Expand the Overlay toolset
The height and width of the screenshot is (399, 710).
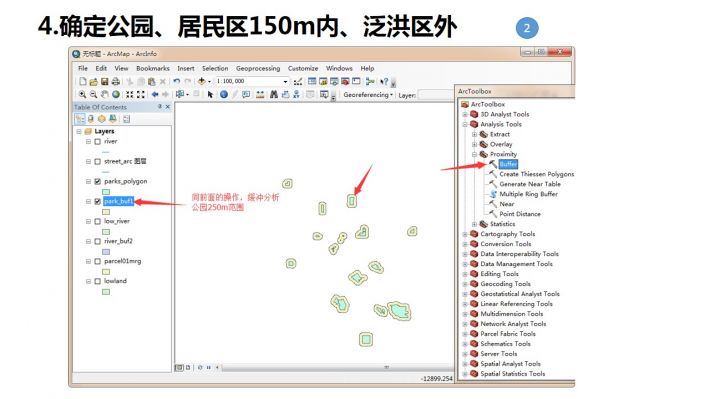point(474,144)
